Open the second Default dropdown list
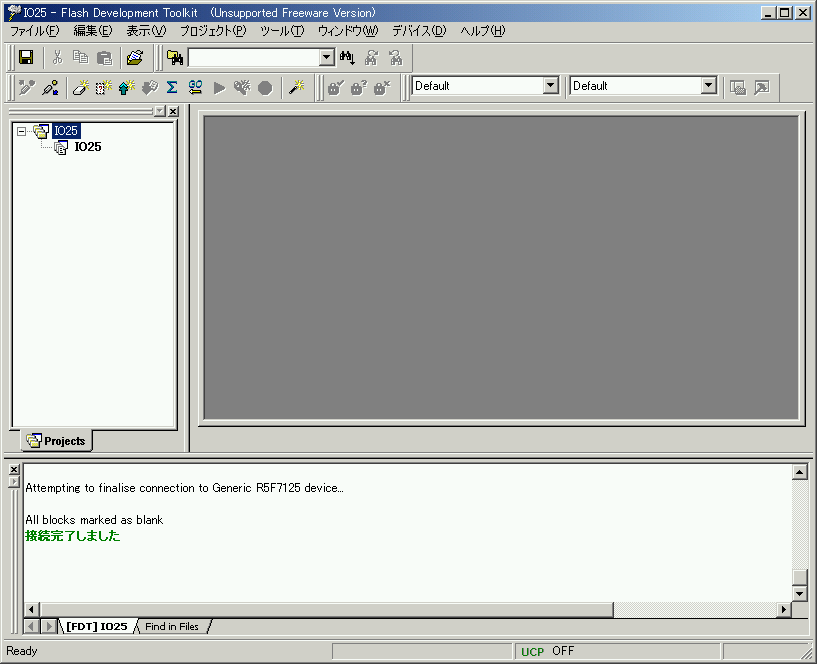This screenshot has height=664, width=817. [x=708, y=86]
